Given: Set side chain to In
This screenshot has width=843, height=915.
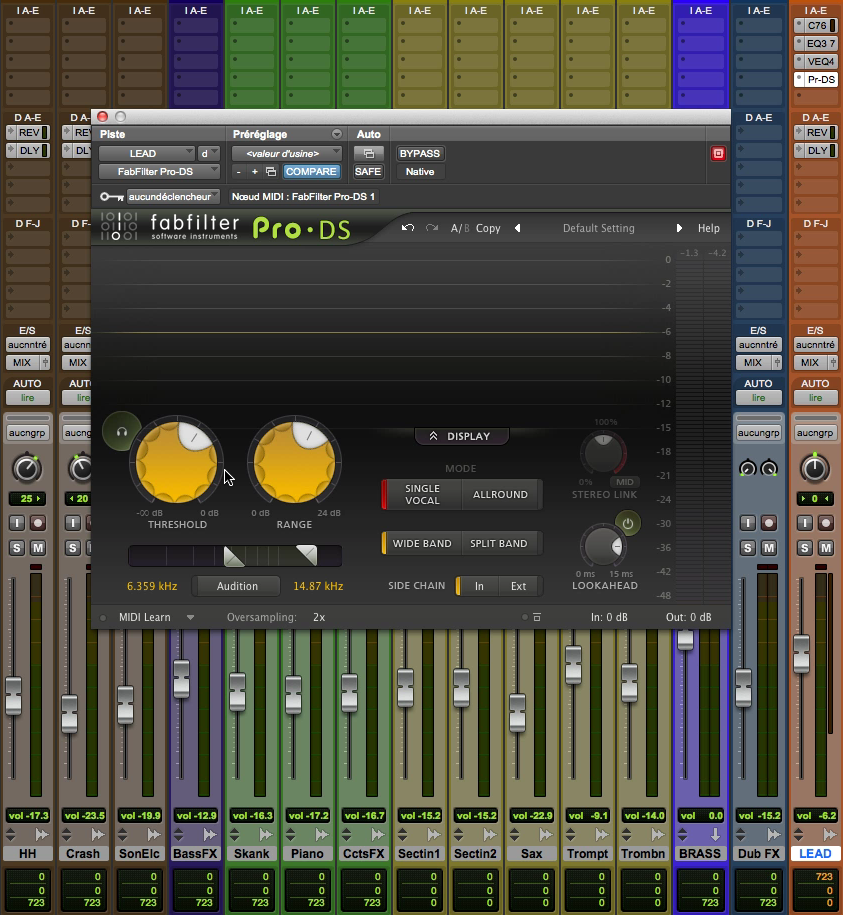Looking at the screenshot, I should (x=478, y=586).
